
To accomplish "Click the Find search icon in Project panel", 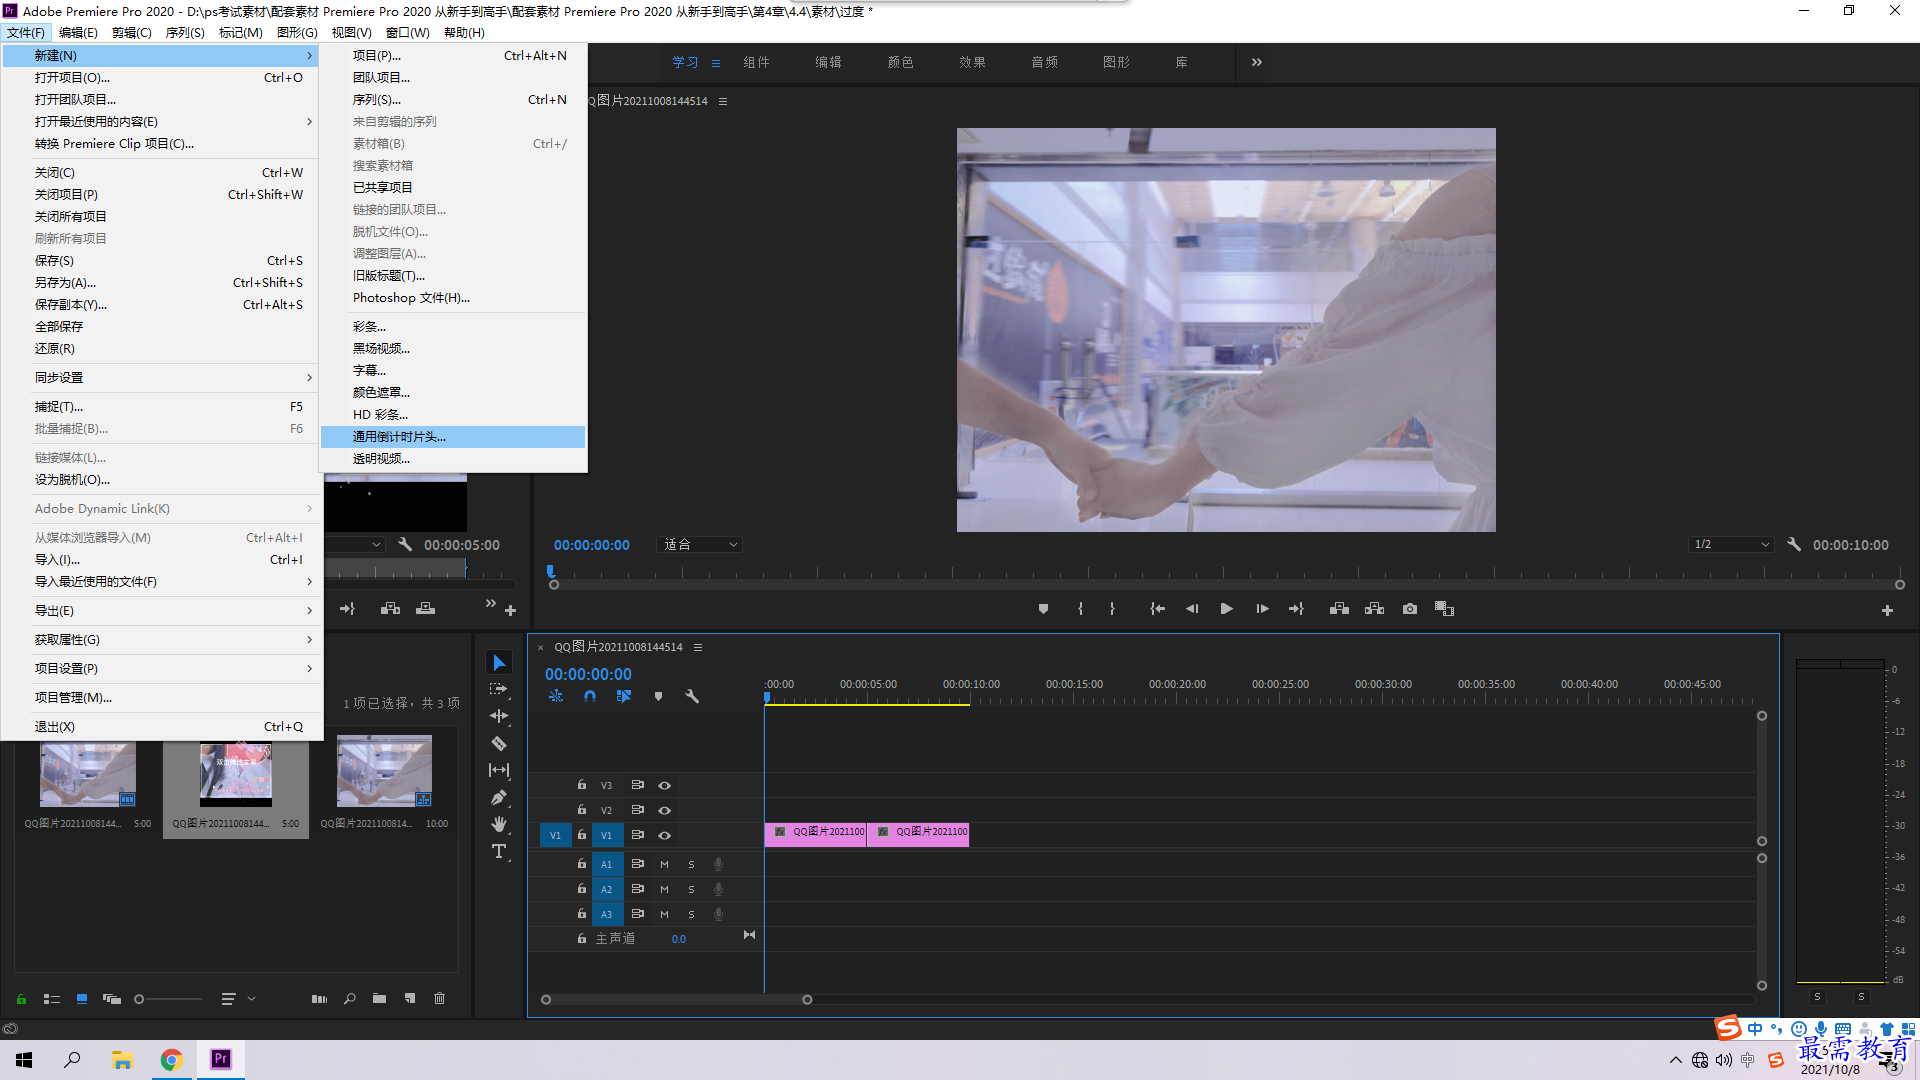I will point(349,999).
